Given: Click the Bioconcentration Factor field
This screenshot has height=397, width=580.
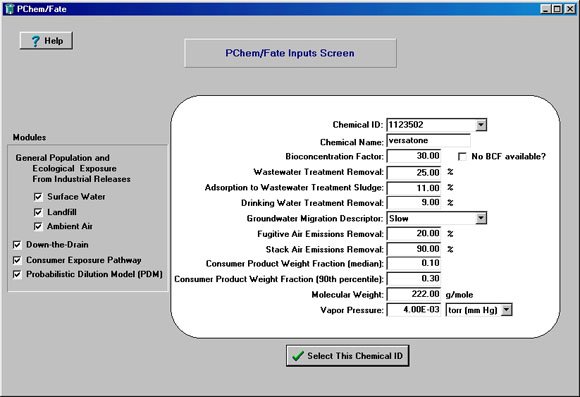Looking at the screenshot, I should (x=414, y=156).
